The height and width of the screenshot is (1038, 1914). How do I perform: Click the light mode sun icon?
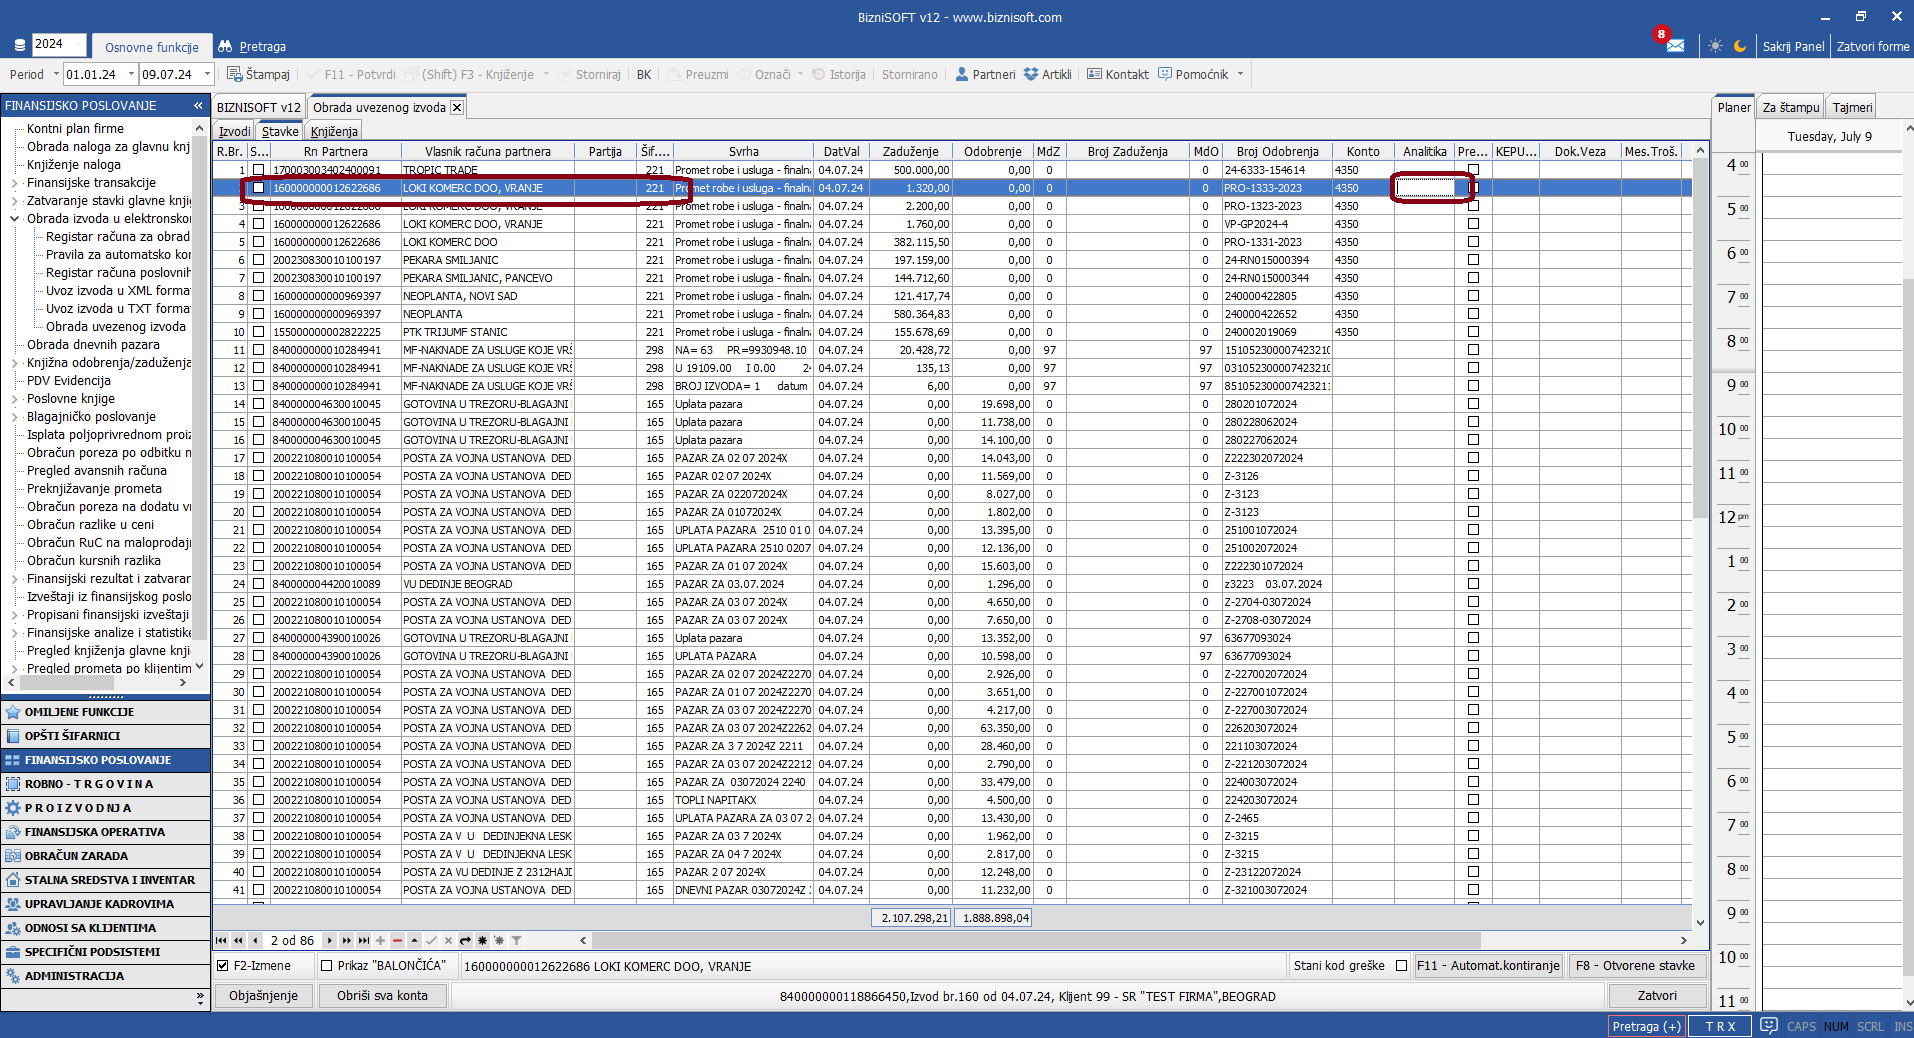[x=1716, y=46]
